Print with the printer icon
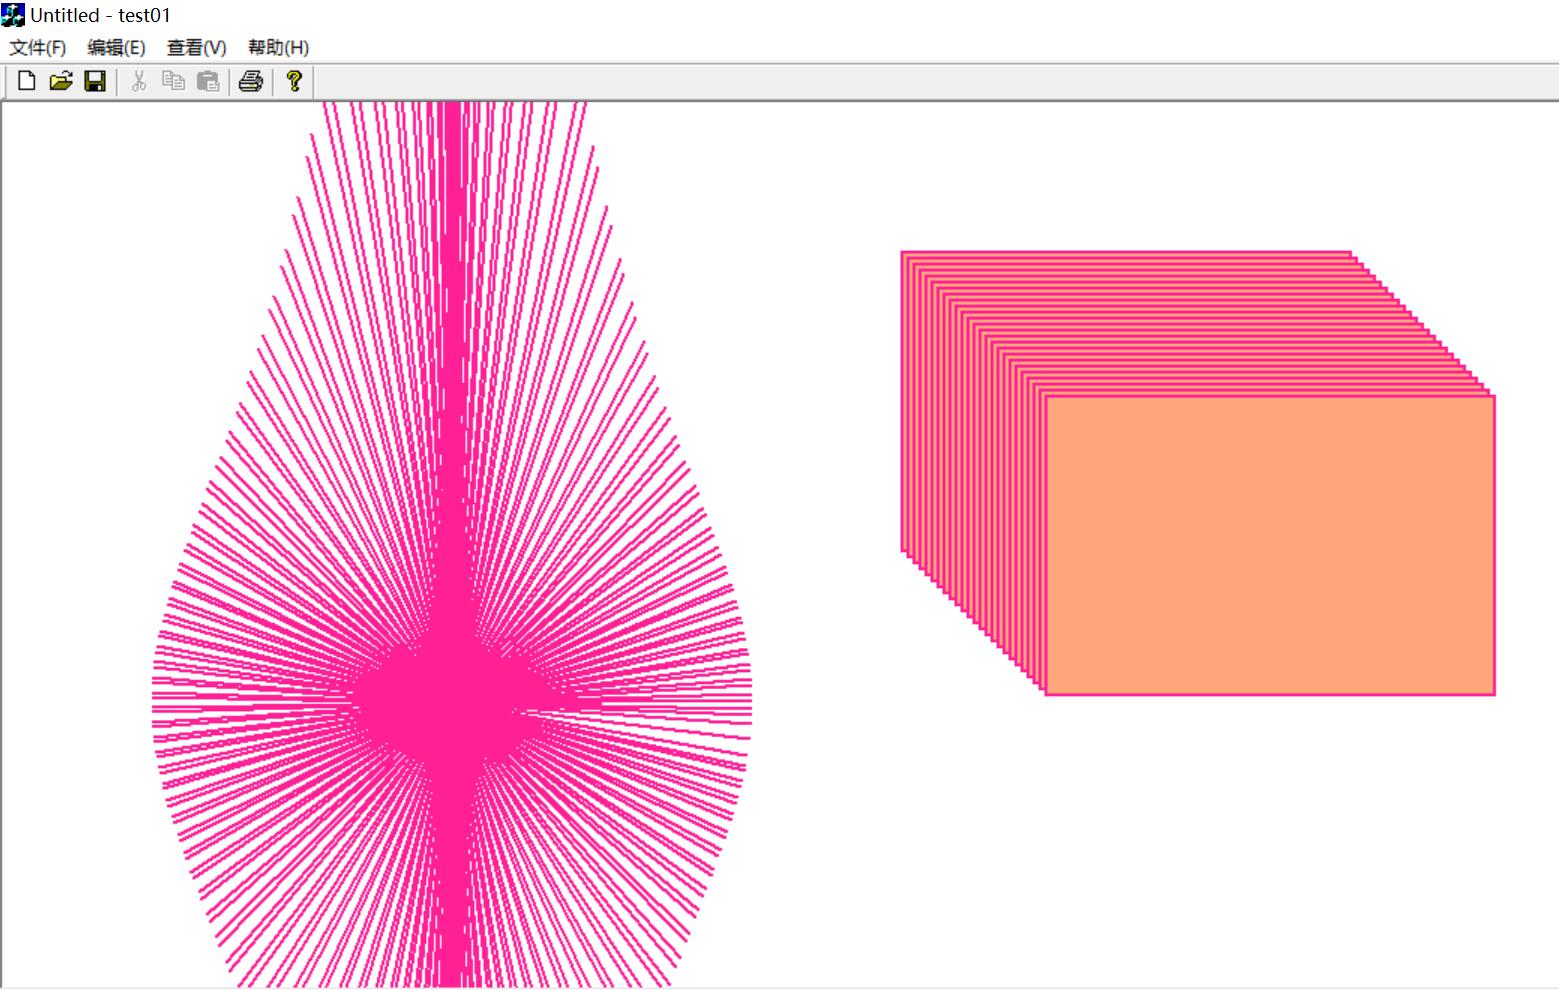1559x990 pixels. point(251,82)
